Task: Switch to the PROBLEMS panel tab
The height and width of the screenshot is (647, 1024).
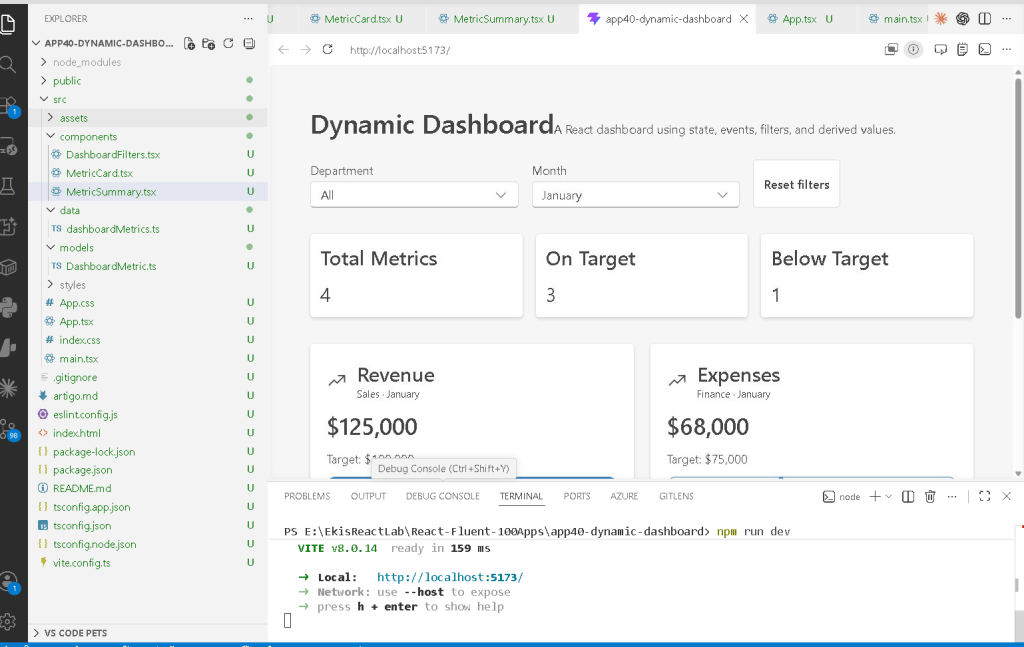Action: 307,496
